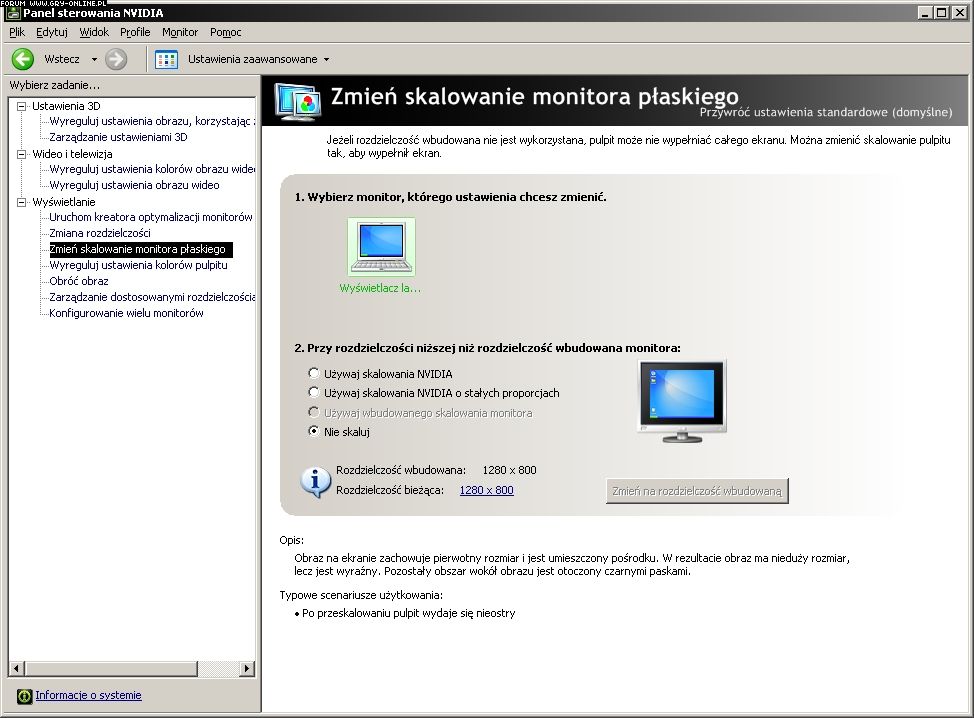Screen dimensions: 974x718
Task: Click the 'Wstecz' toolbar label
Action: pos(61,59)
